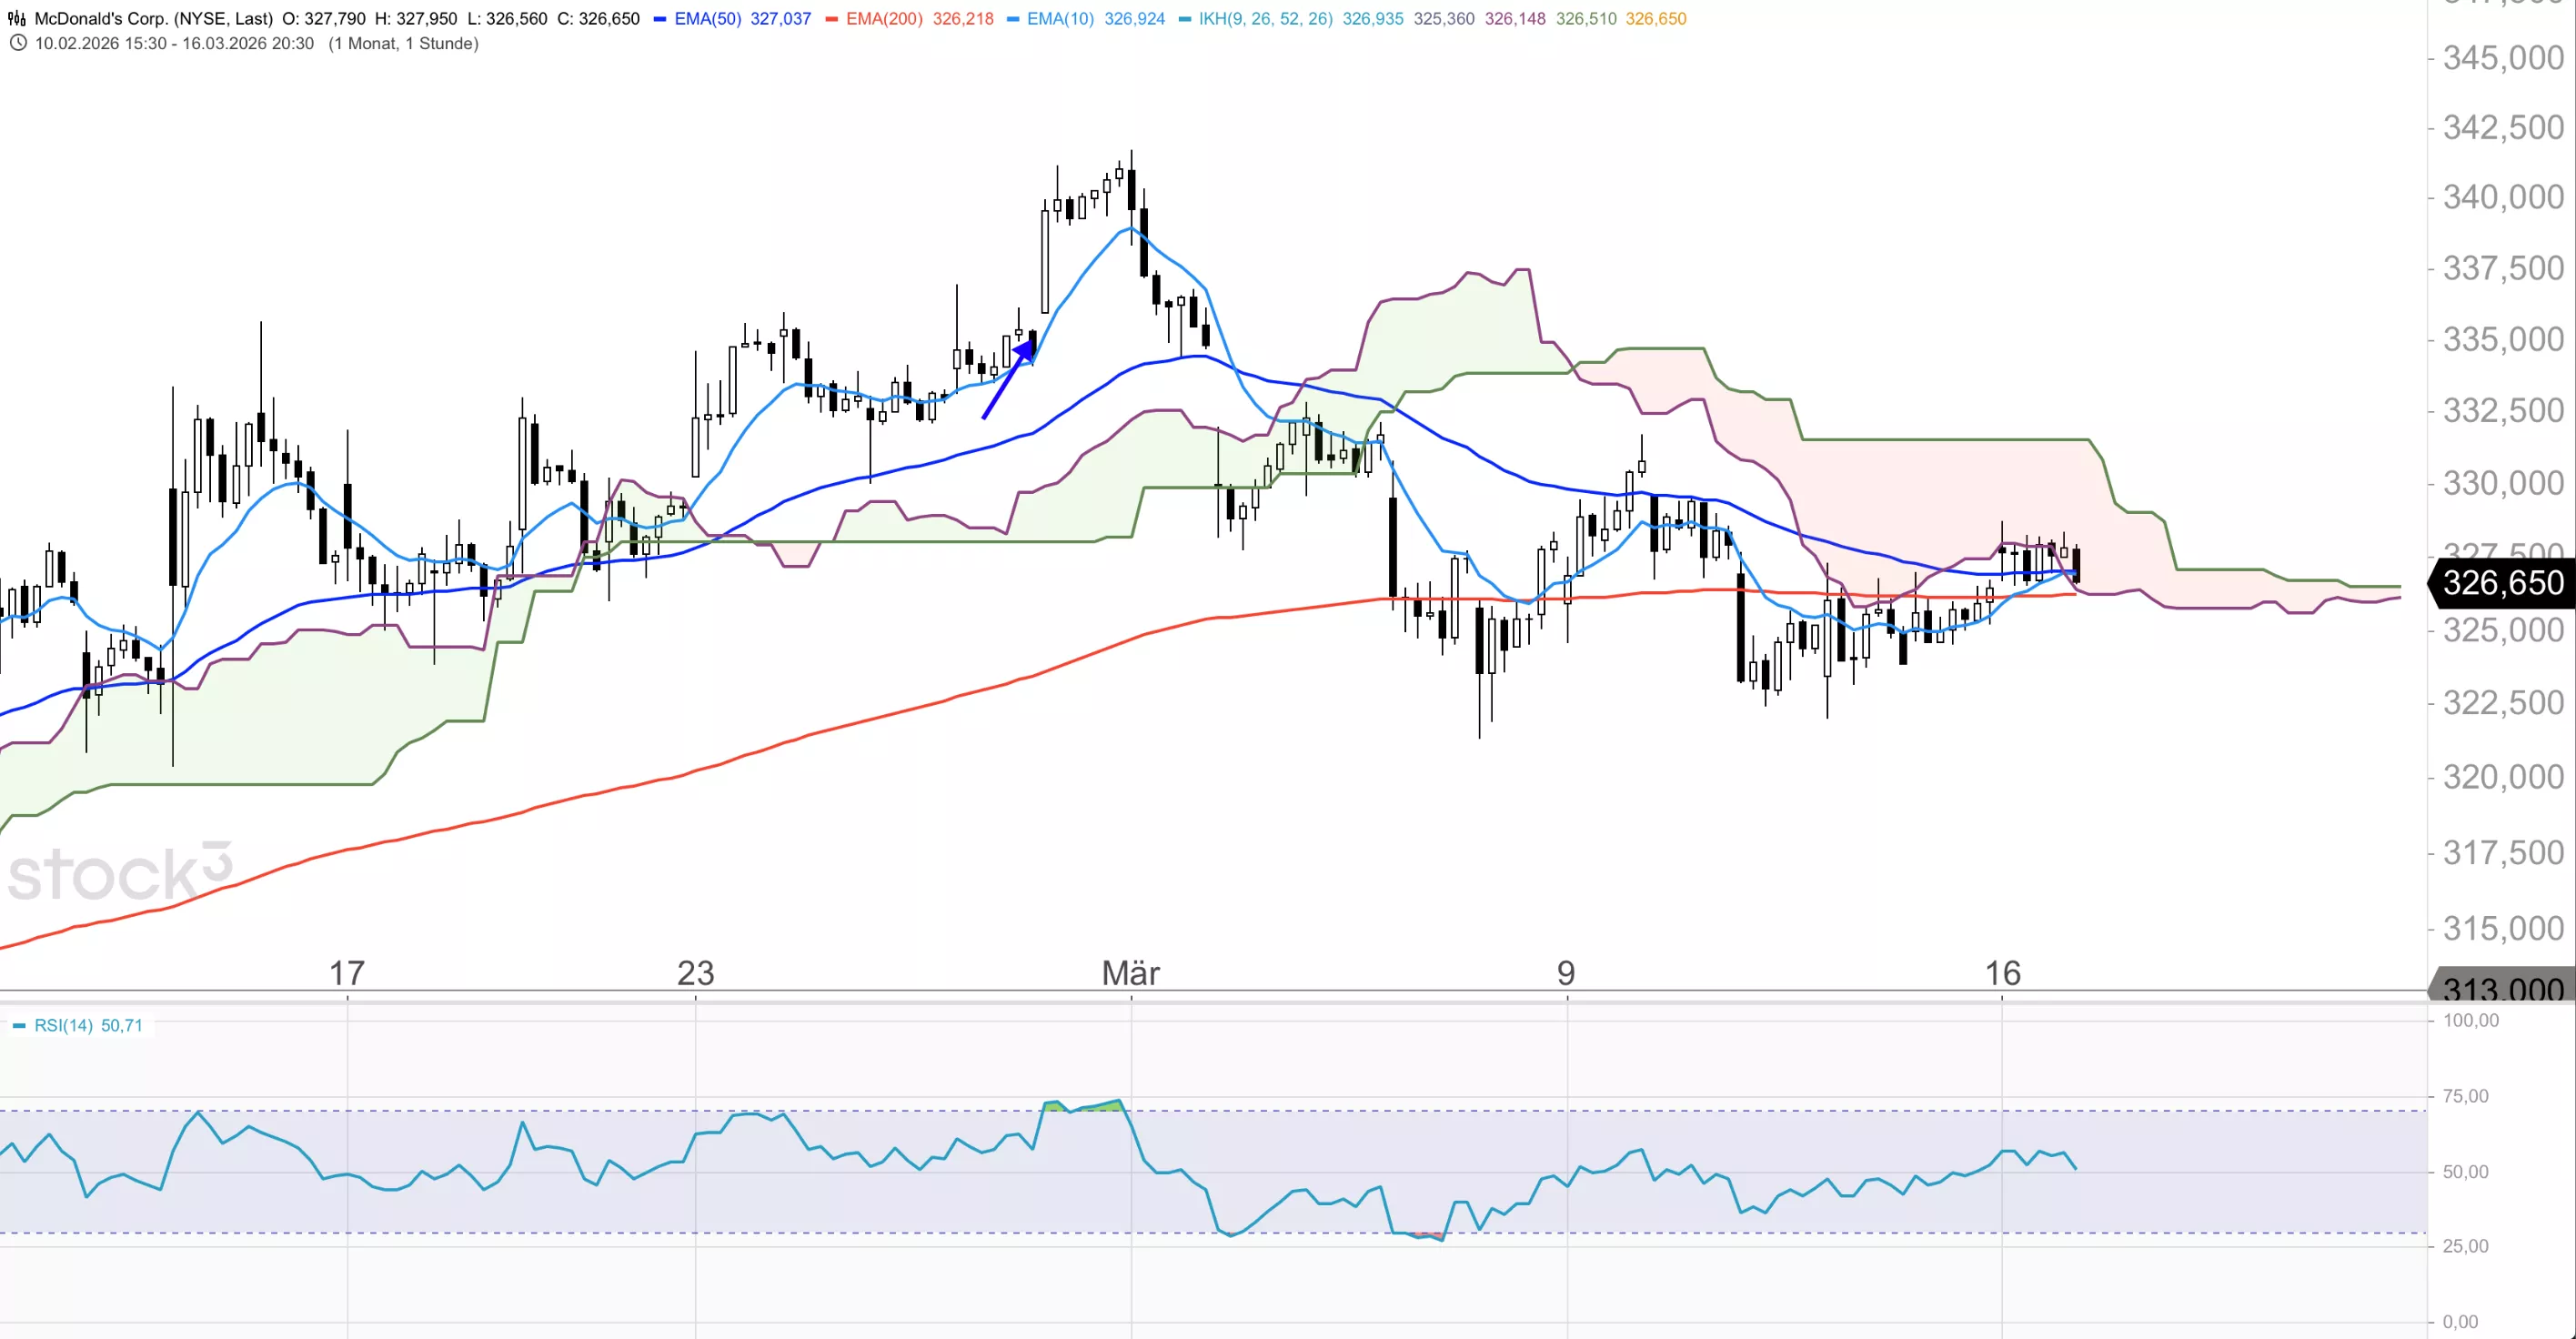Click the clock icon beside date range
The height and width of the screenshot is (1339, 2576).
click(18, 43)
